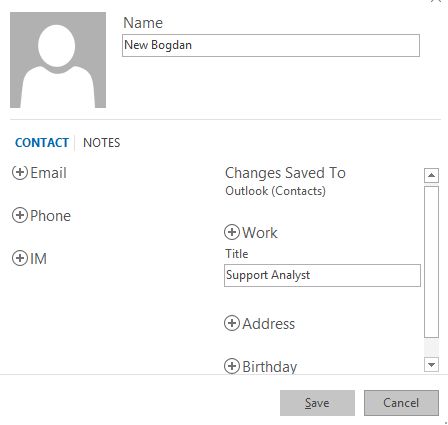
Task: Click scrollbar track below the thumb
Action: 431,348
